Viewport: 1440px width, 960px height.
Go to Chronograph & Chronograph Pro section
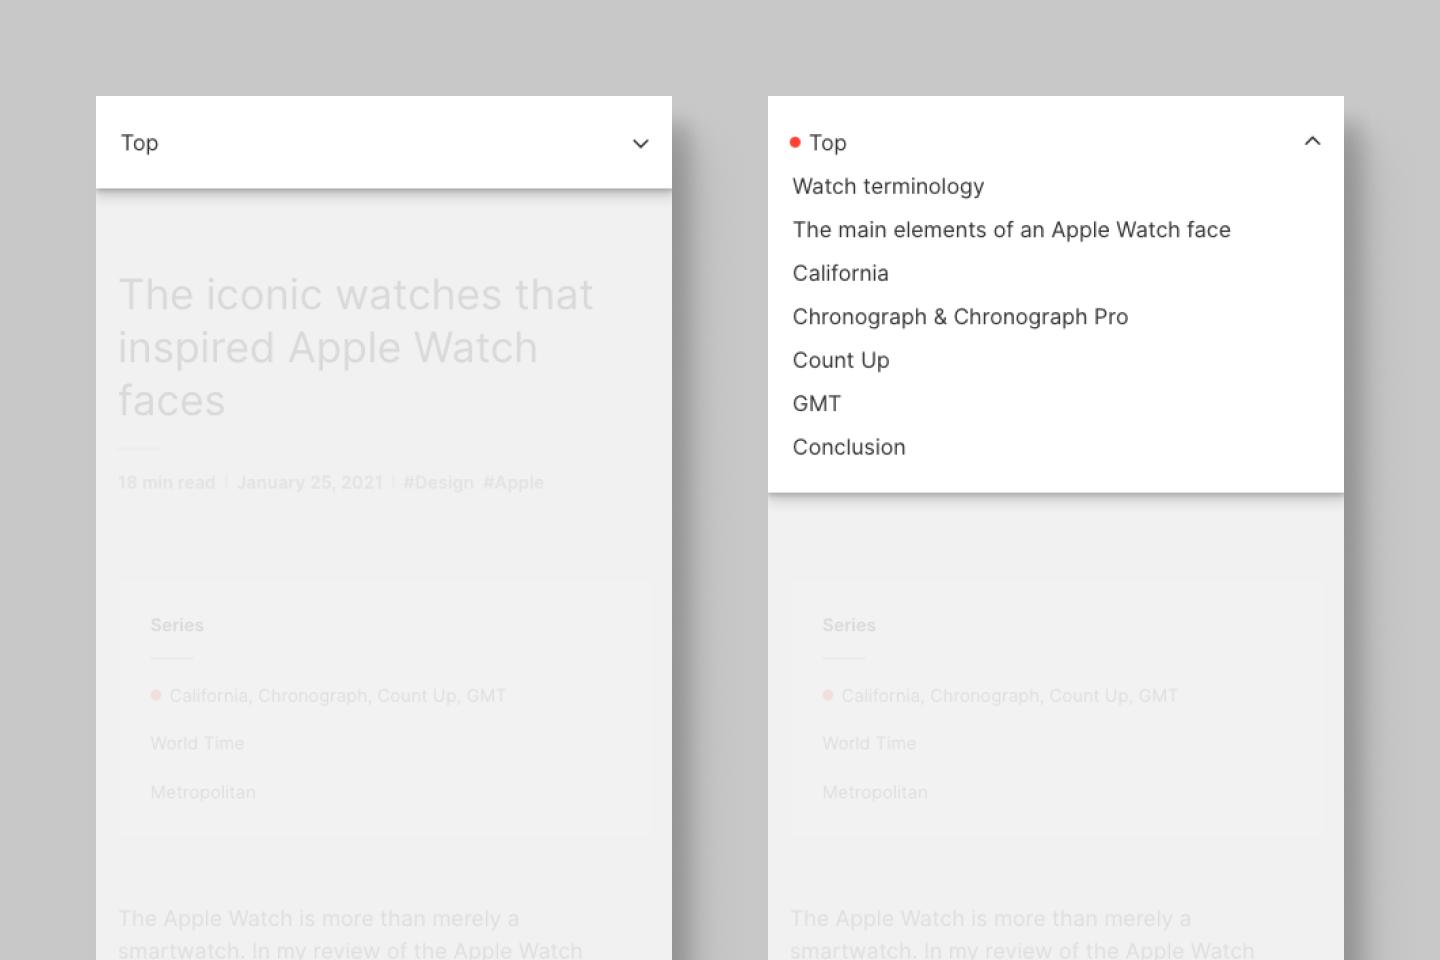point(960,317)
